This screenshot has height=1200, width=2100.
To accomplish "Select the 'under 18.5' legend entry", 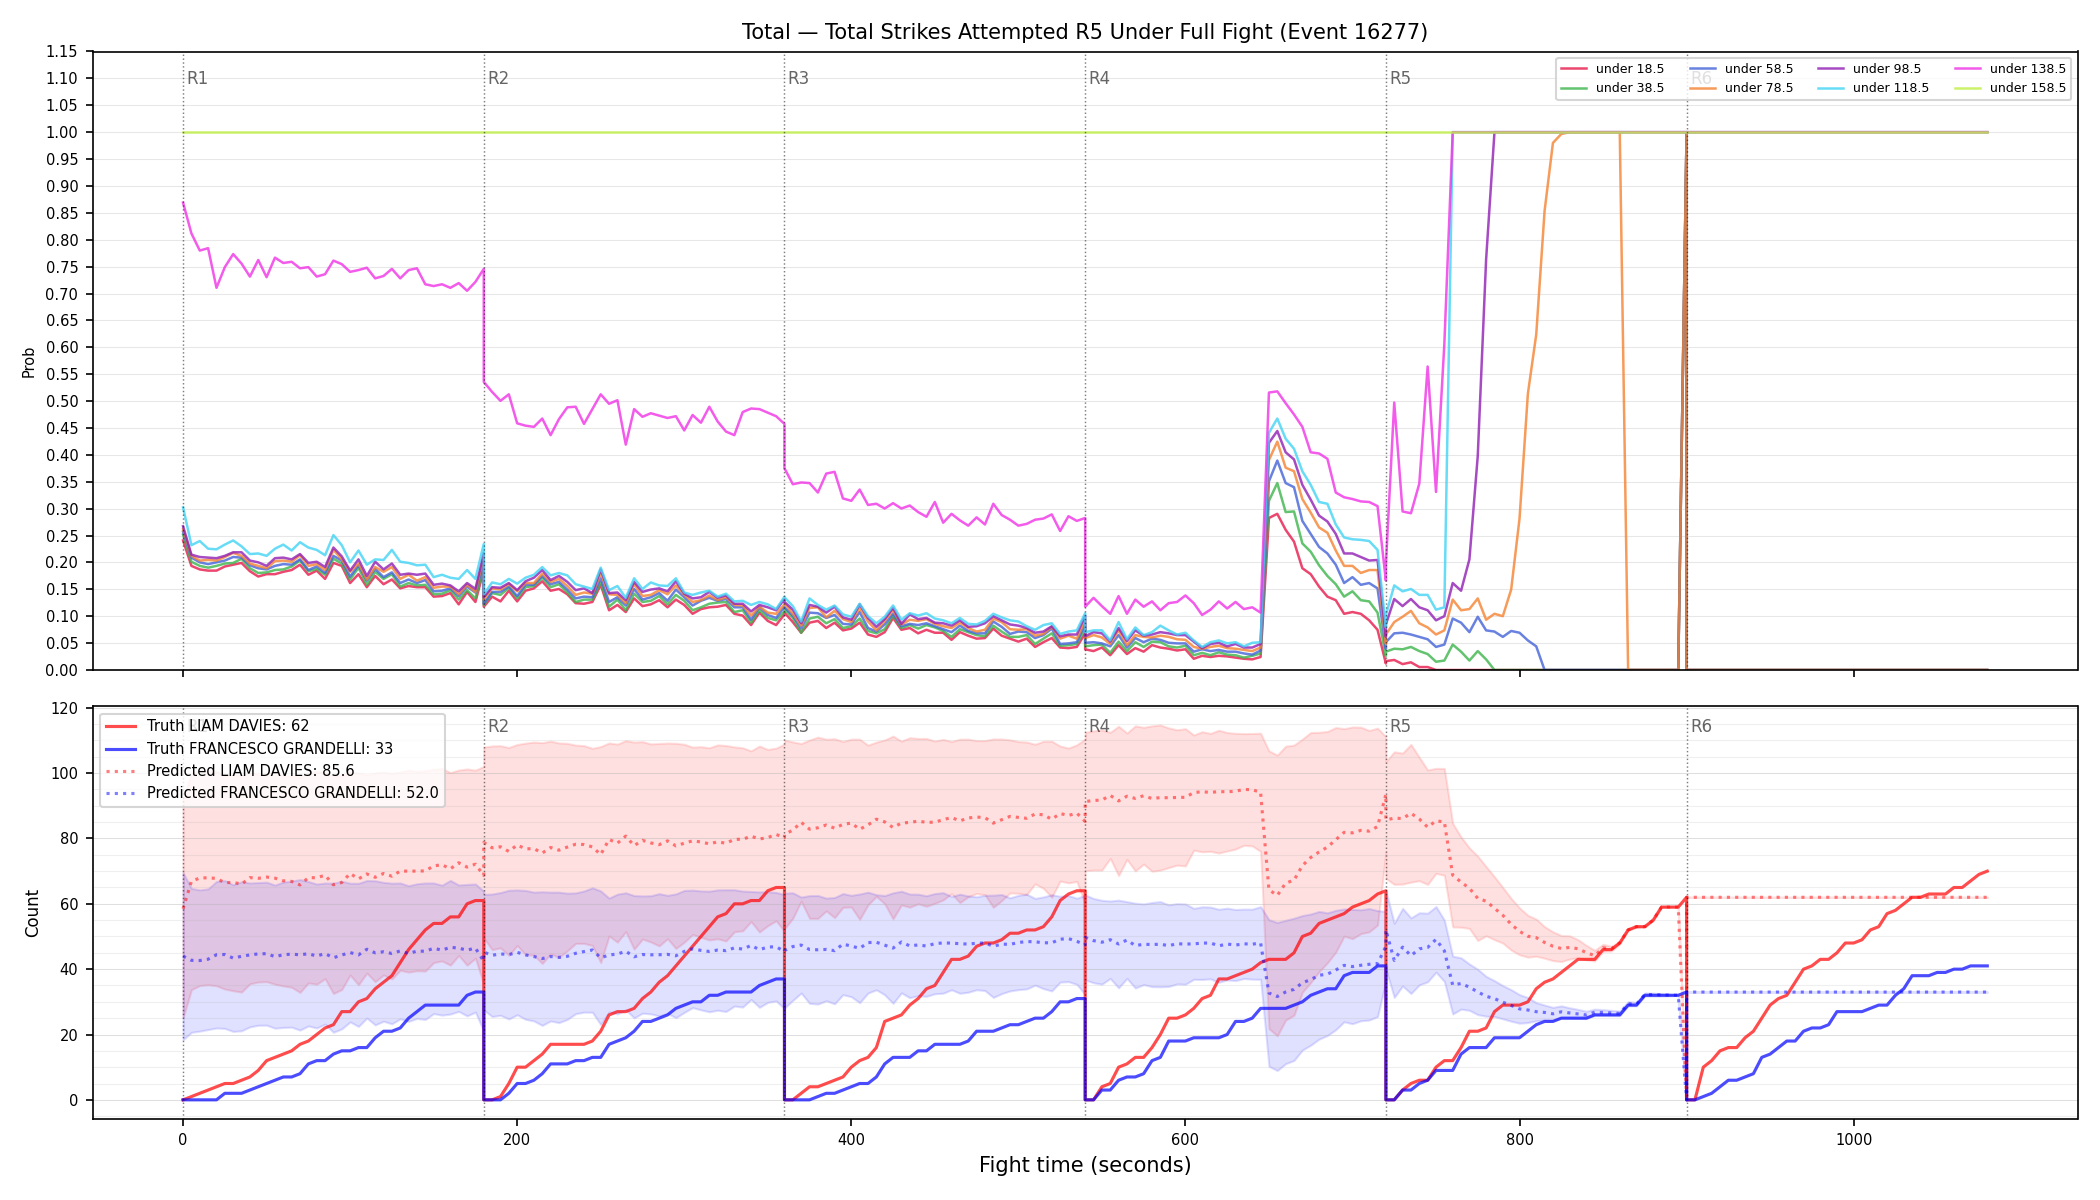I will click(1613, 69).
